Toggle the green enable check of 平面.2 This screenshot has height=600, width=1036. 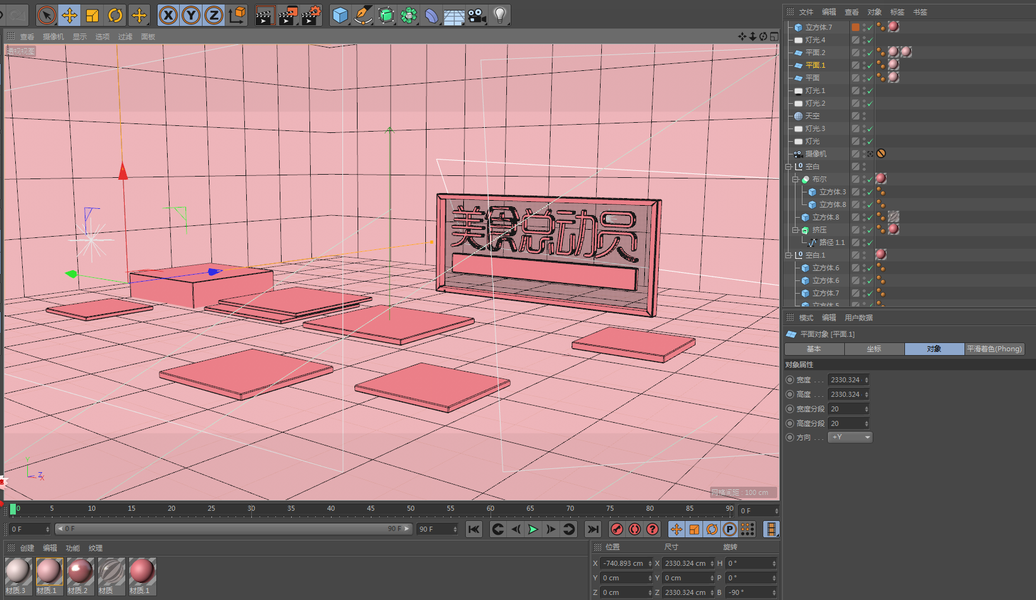tap(870, 53)
